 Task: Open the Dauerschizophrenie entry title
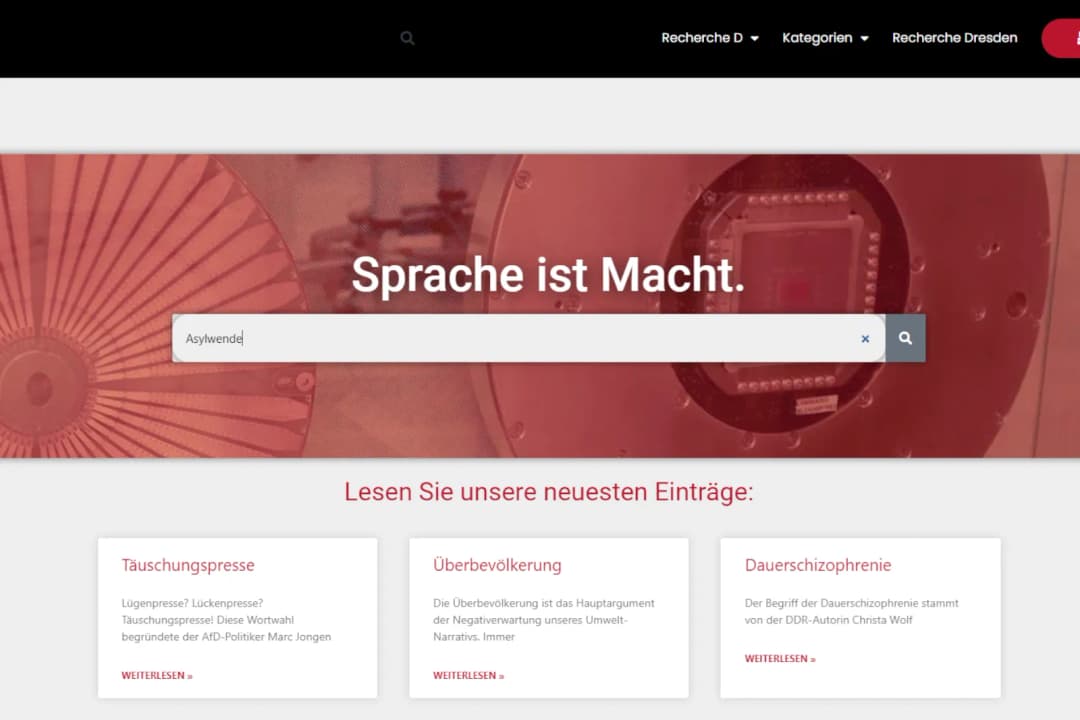pyautogui.click(x=818, y=565)
